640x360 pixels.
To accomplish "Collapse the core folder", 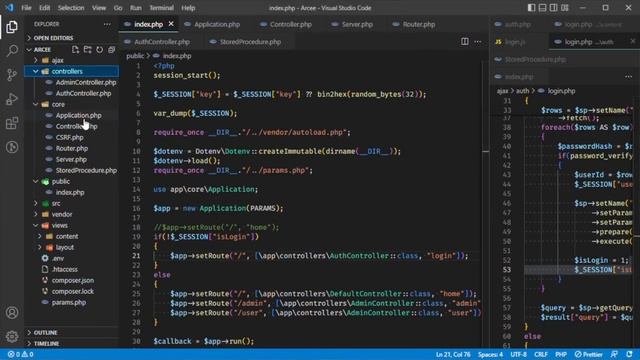I will (x=71, y=104).
